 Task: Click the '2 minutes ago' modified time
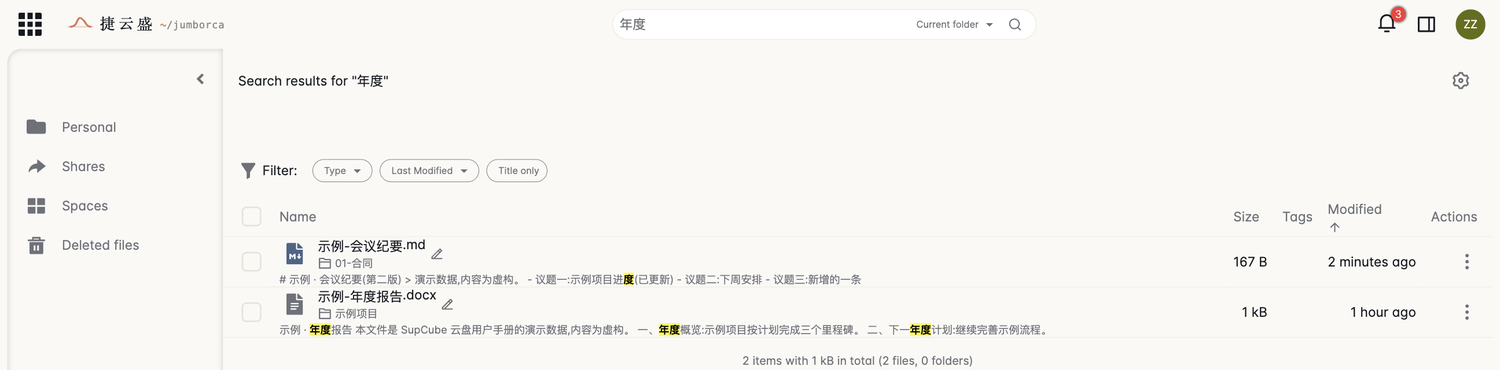tap(1372, 262)
